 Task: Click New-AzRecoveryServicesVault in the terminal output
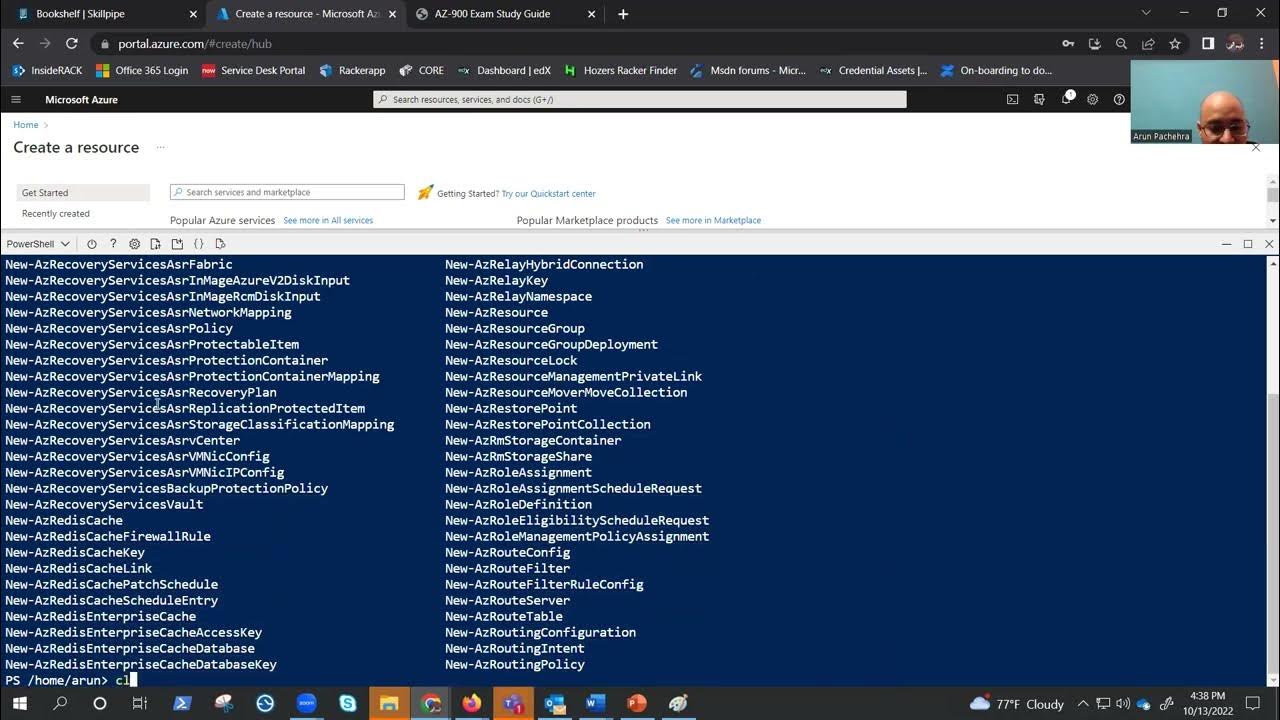pos(104,505)
